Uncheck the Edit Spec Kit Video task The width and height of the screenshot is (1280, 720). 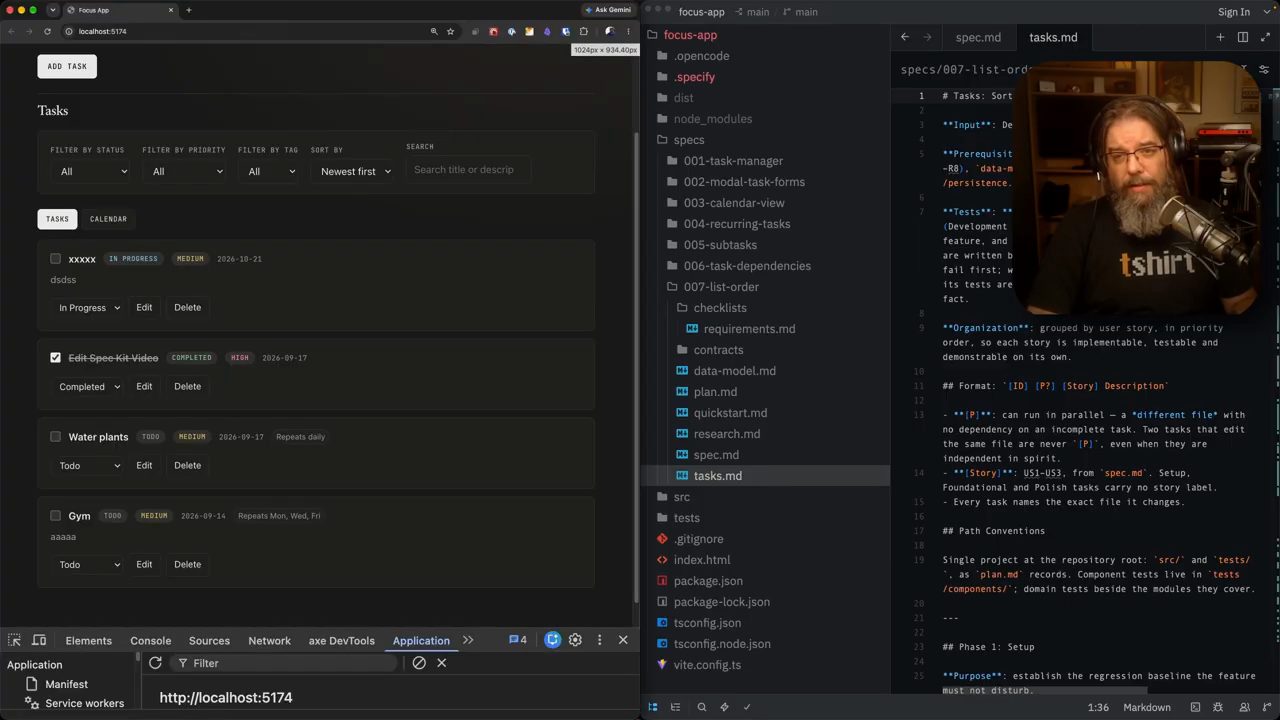[x=55, y=357]
